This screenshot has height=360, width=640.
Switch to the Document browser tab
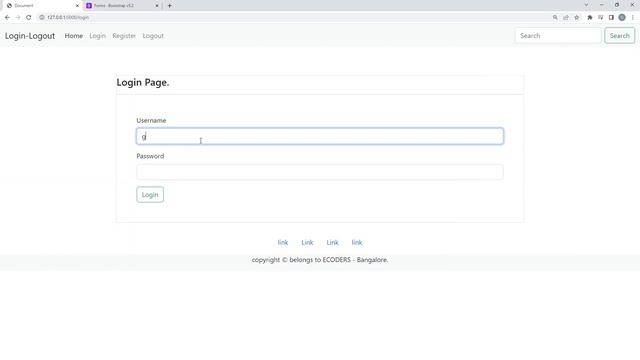41,6
